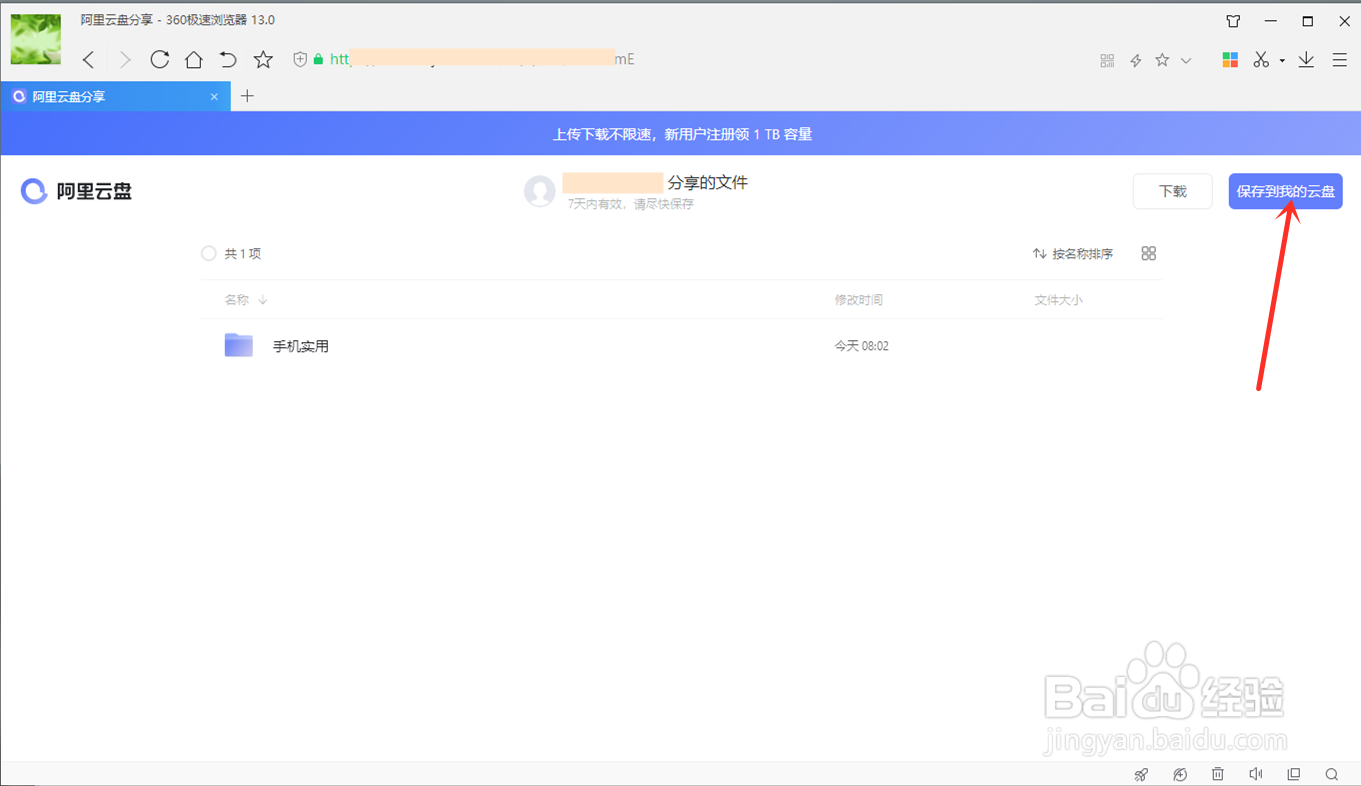Expand the screenshot tool dropdown arrow
The image size is (1361, 786).
(1282, 61)
